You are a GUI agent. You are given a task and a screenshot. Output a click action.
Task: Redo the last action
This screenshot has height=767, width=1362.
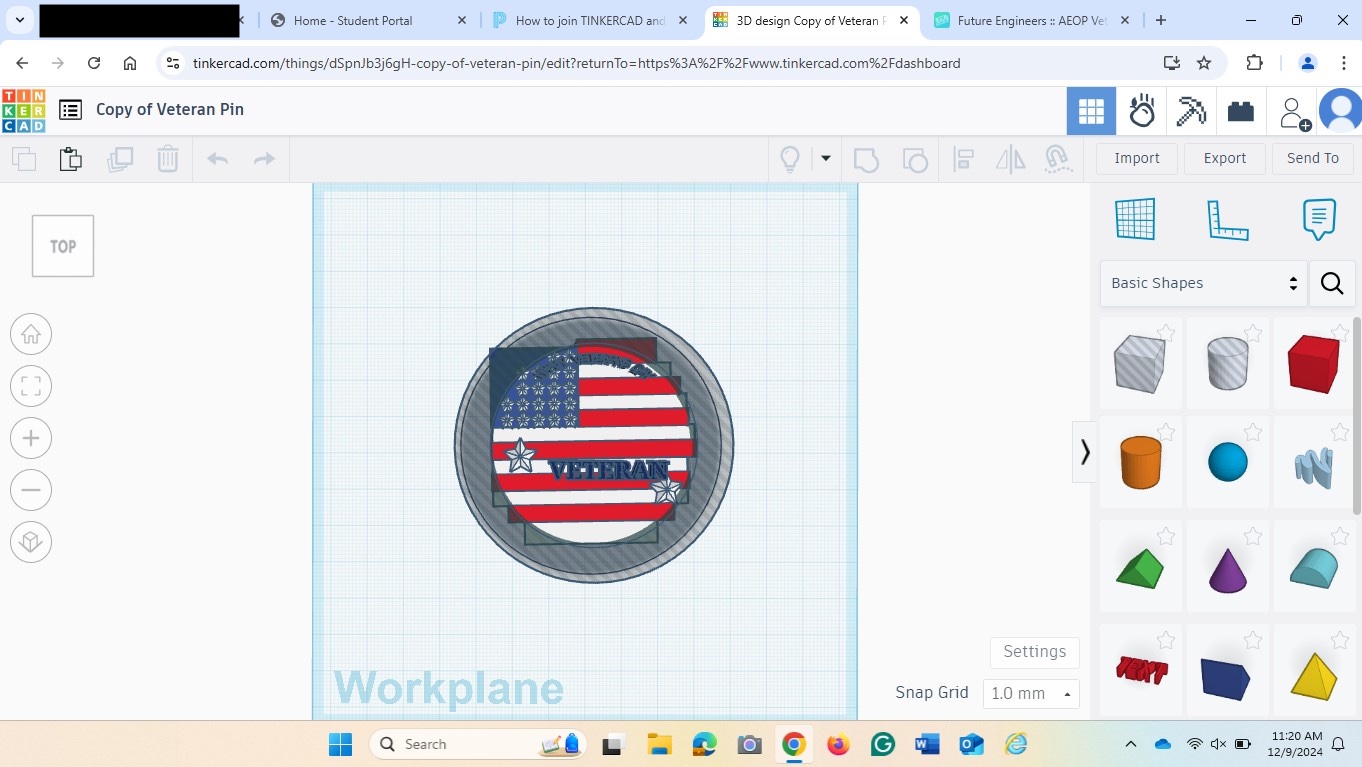click(264, 159)
